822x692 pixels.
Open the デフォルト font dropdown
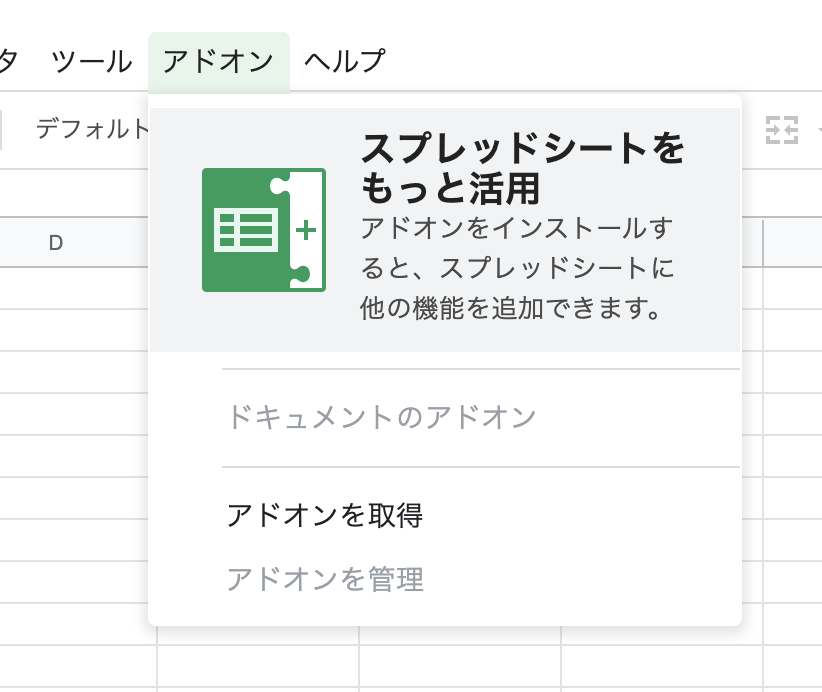click(92, 129)
